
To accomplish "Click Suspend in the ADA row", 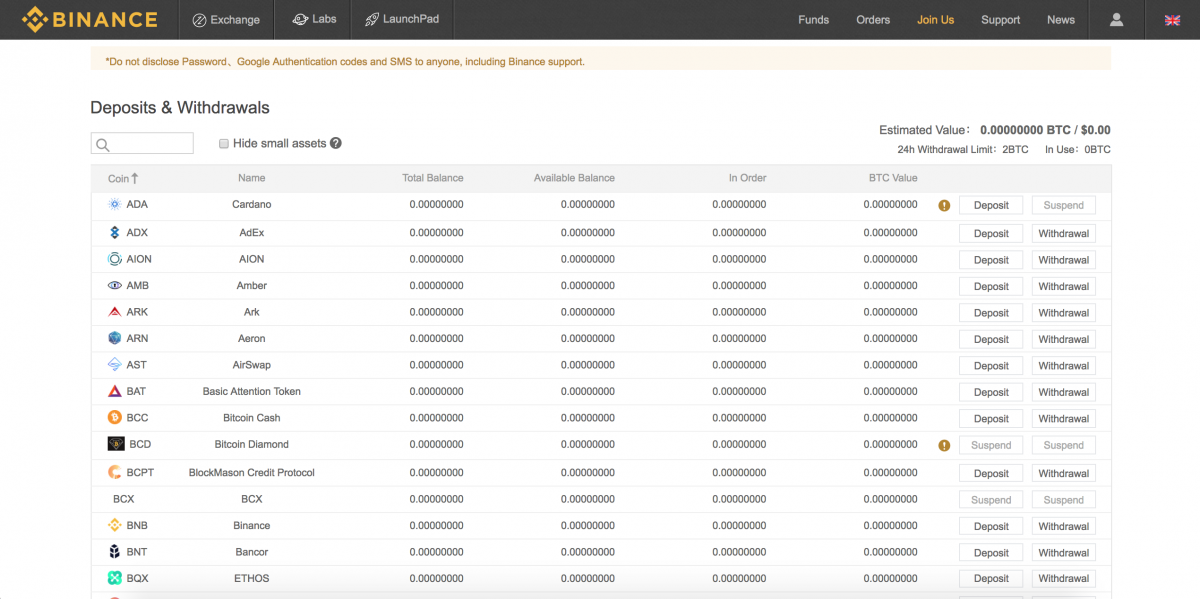I will tap(1064, 205).
